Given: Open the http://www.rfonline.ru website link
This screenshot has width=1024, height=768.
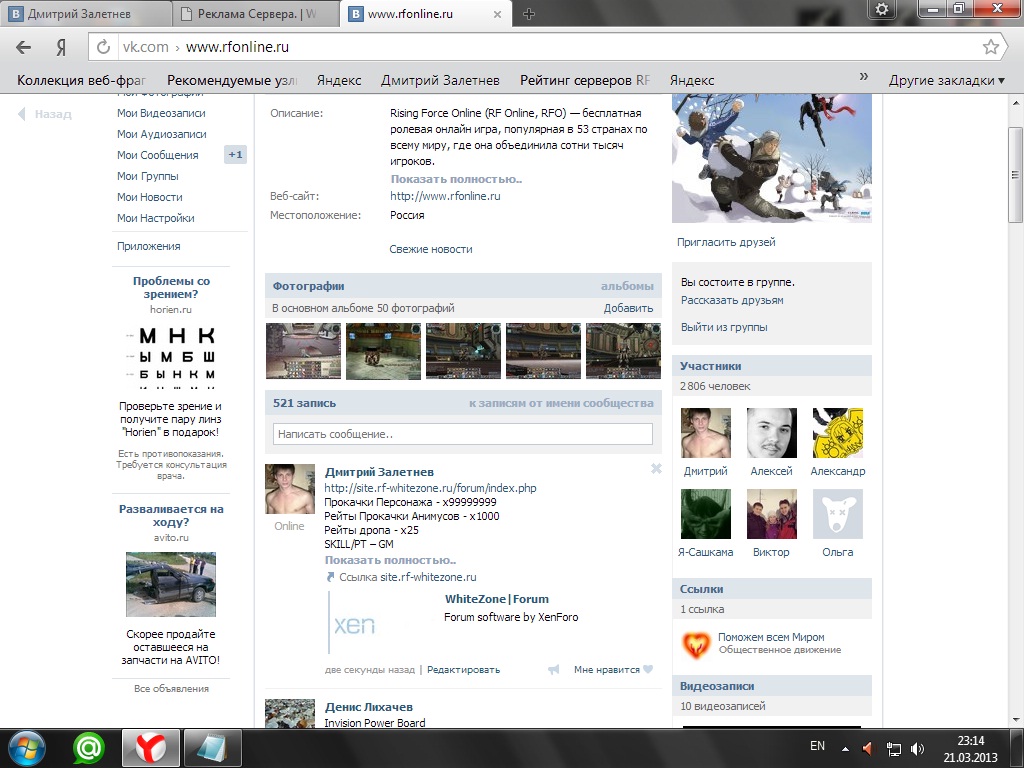Looking at the screenshot, I should (445, 196).
